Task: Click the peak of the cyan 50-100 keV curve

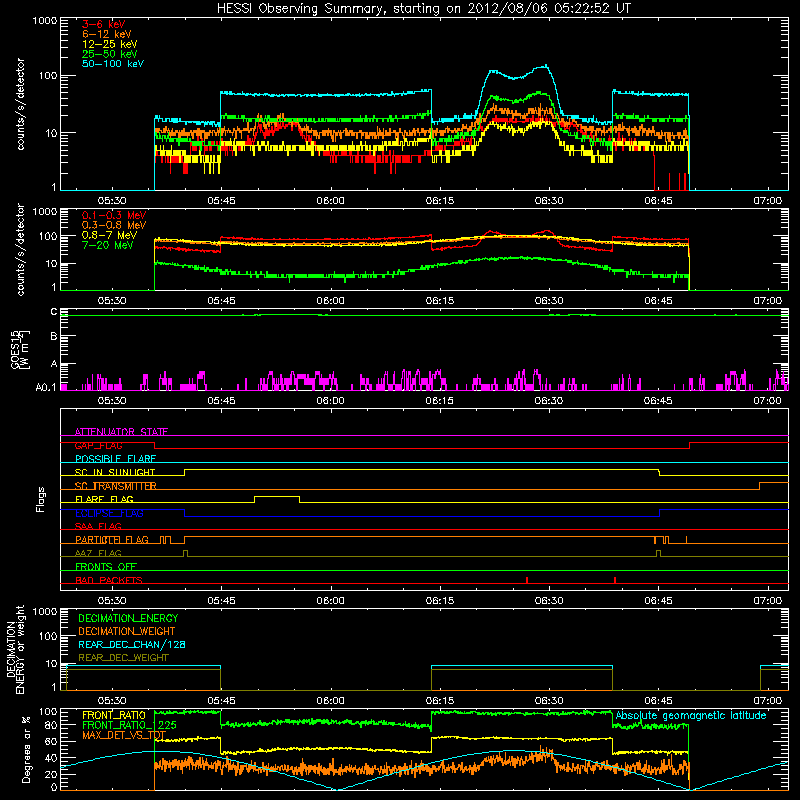Action: (546, 66)
